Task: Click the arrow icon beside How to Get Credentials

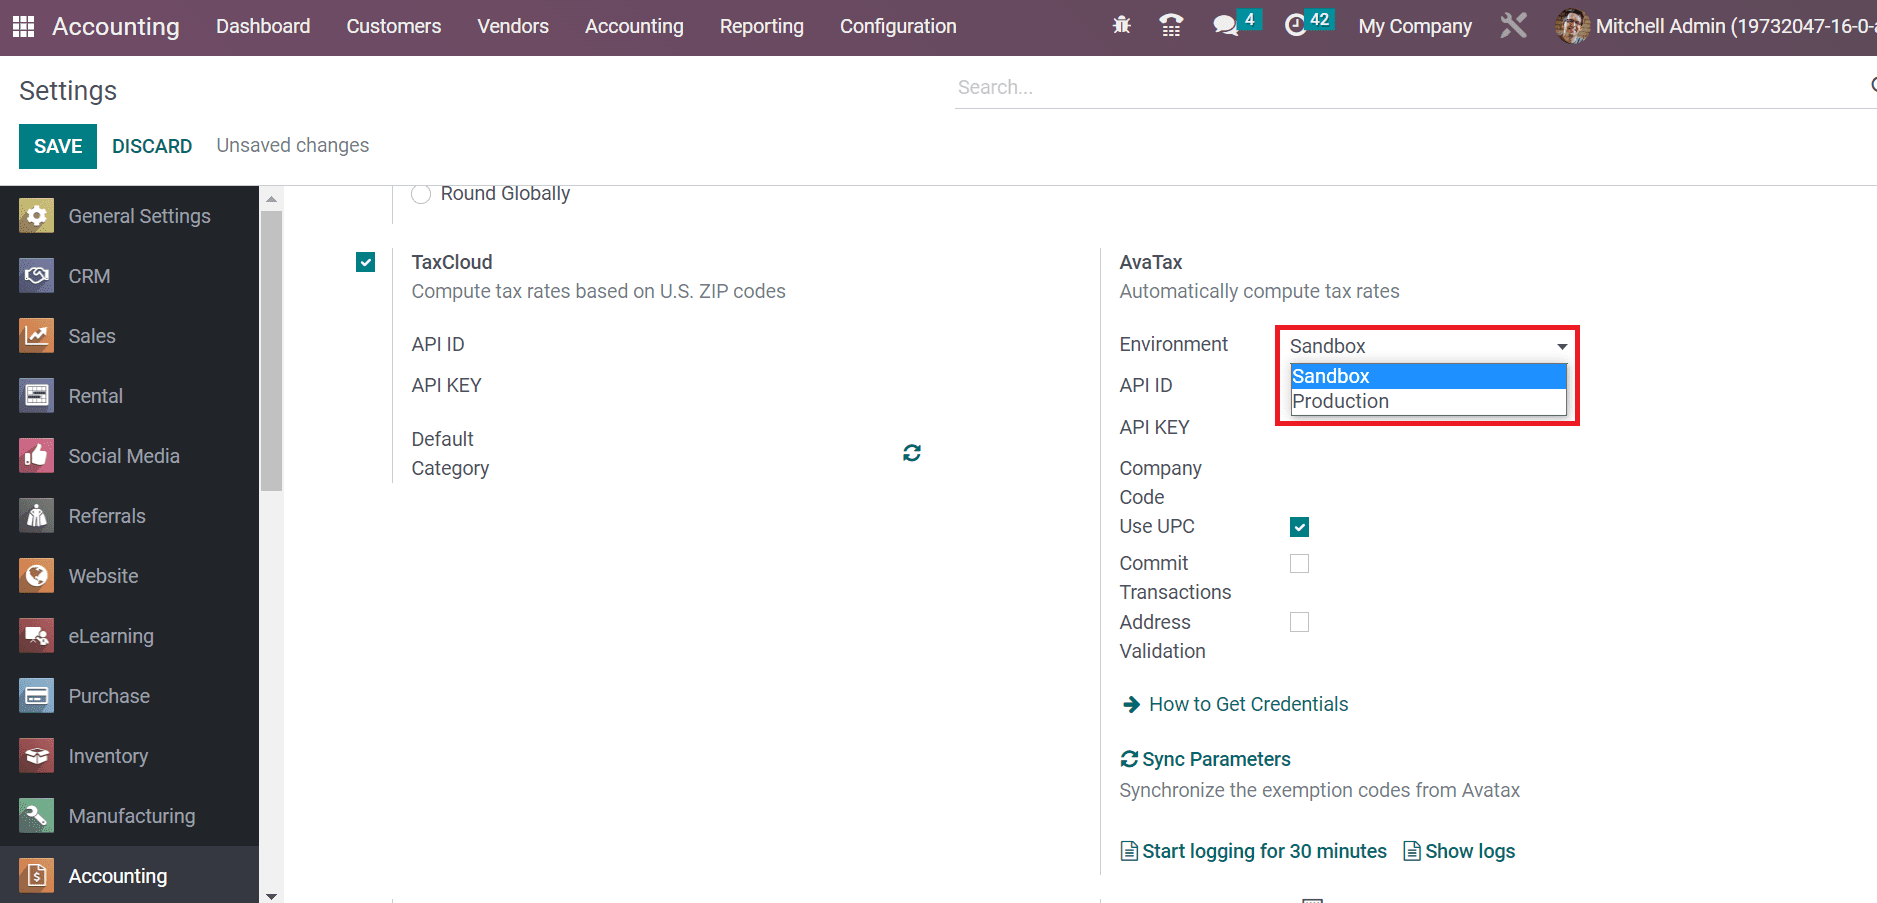Action: click(x=1131, y=705)
